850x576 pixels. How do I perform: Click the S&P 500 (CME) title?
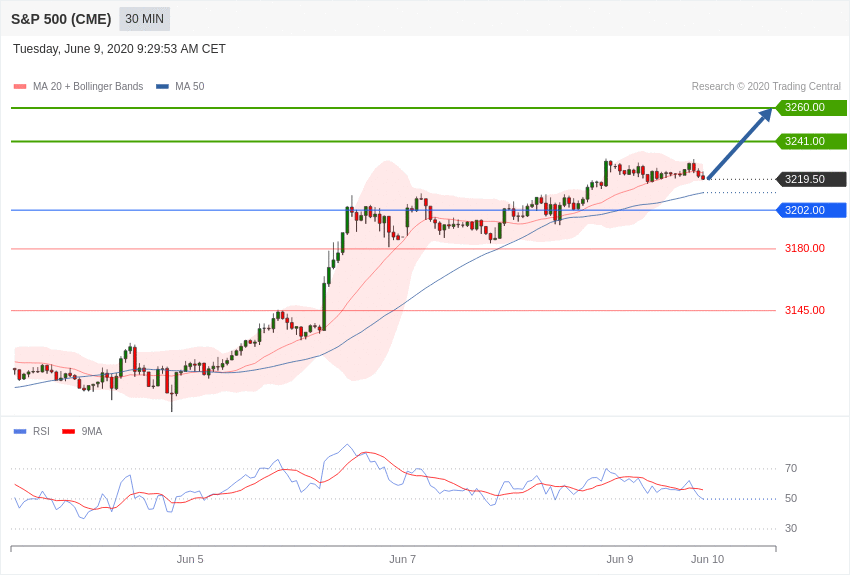[x=61, y=19]
